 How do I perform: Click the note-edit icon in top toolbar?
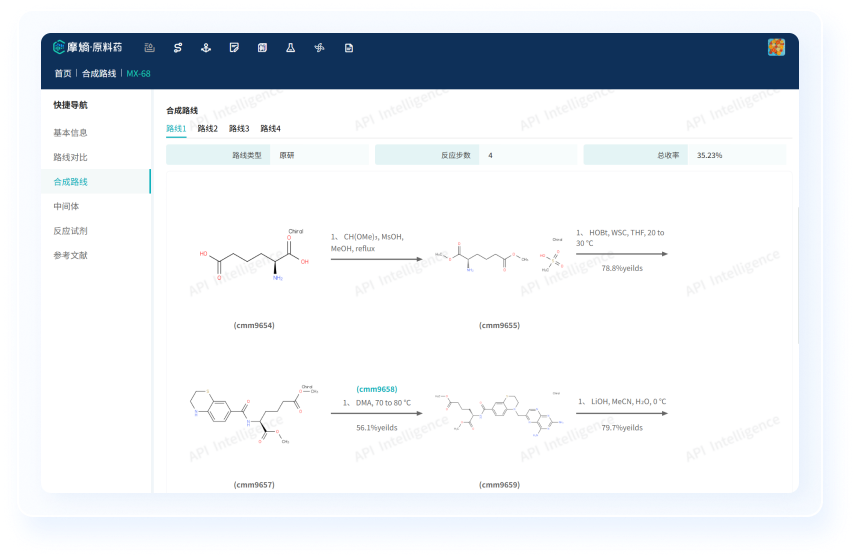[x=234, y=48]
